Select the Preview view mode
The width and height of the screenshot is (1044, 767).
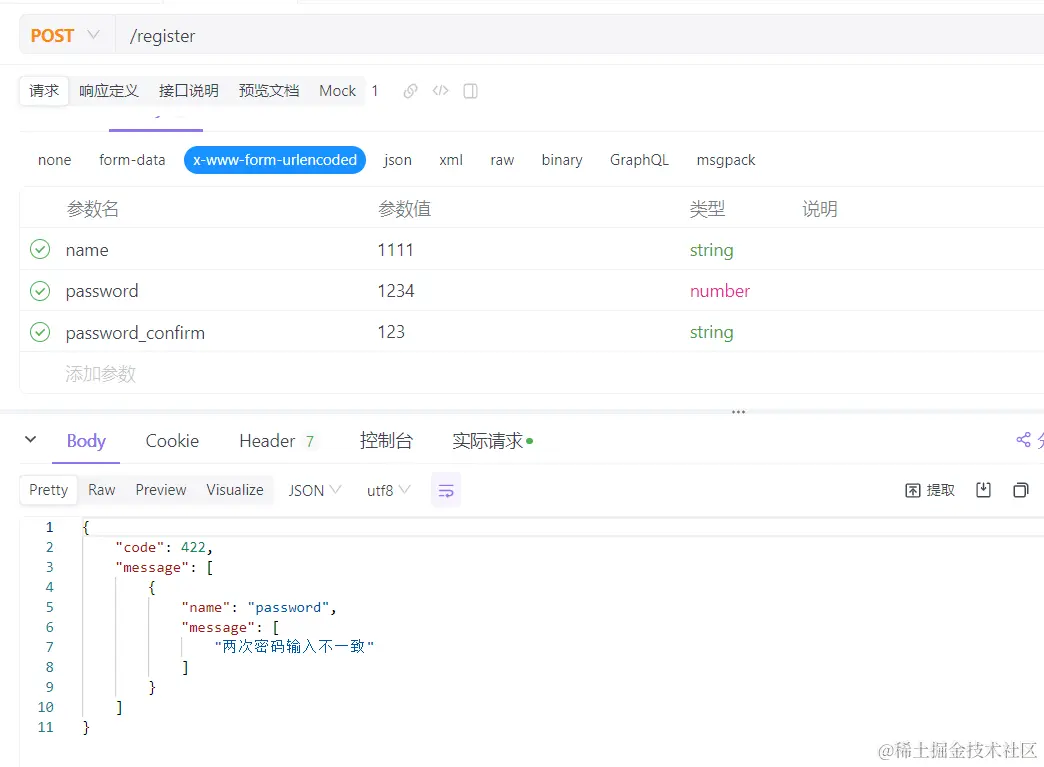coord(160,490)
